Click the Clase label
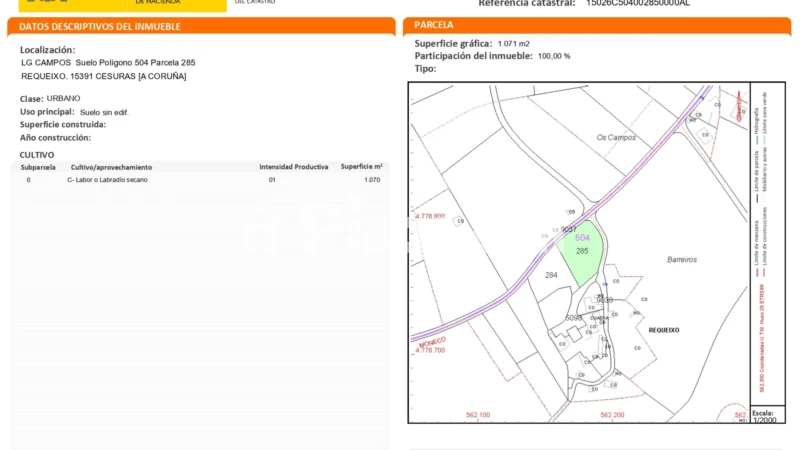 coord(32,98)
